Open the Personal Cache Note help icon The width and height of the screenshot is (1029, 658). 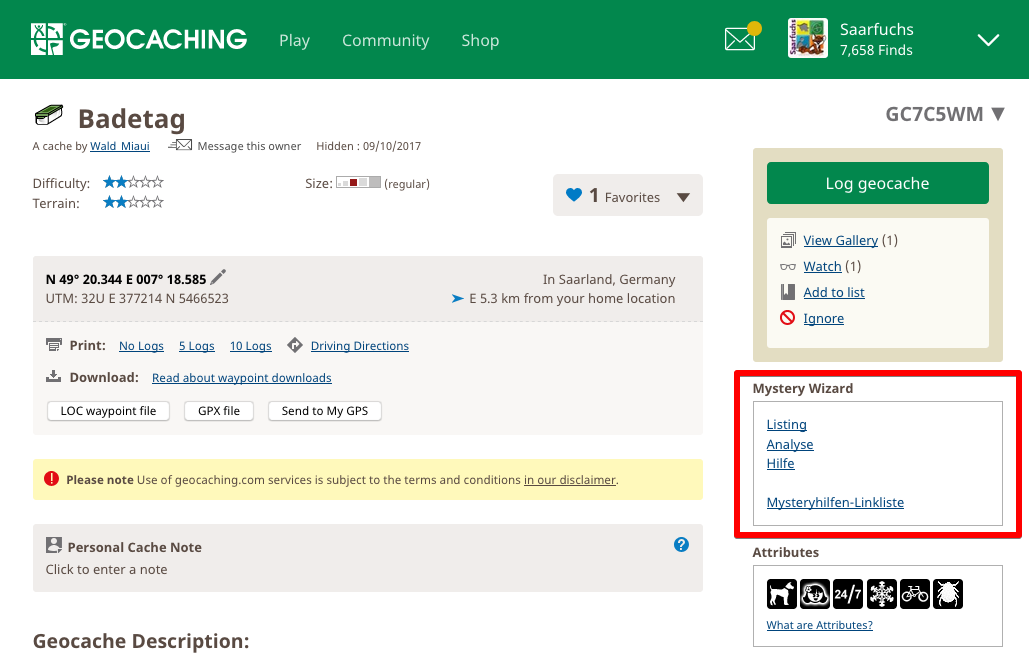click(681, 545)
